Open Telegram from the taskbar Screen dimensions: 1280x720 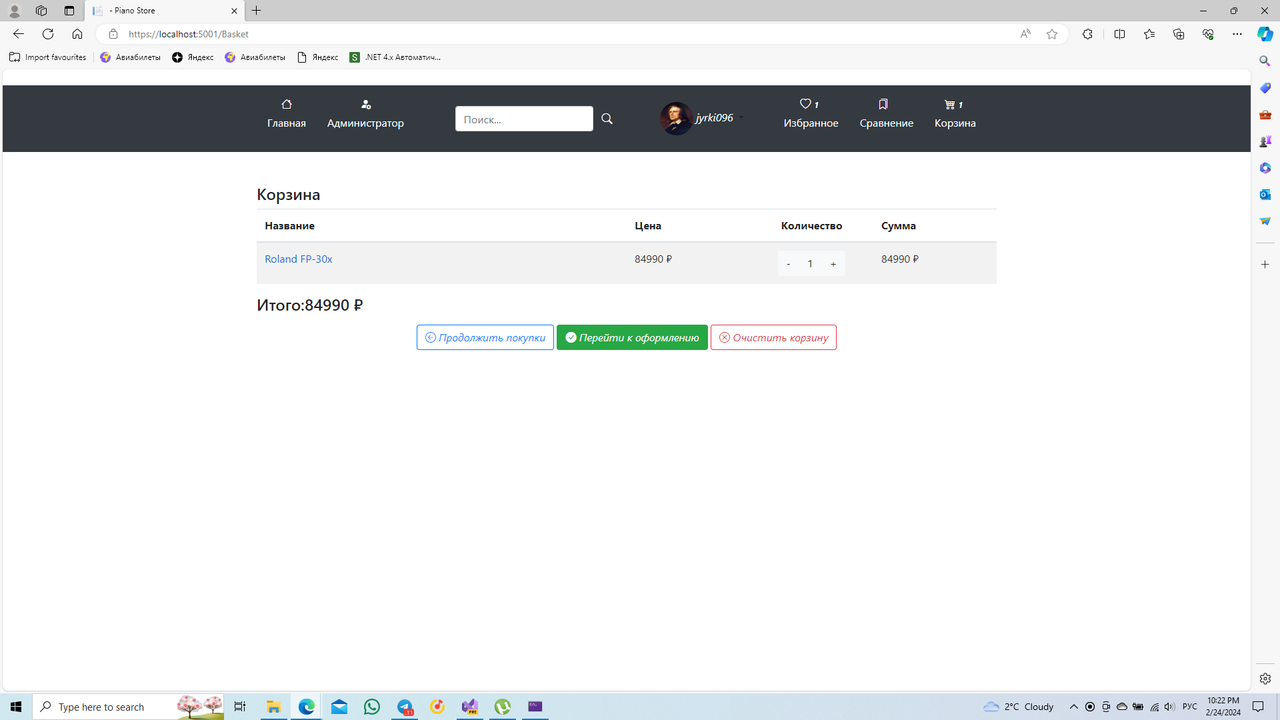[405, 707]
